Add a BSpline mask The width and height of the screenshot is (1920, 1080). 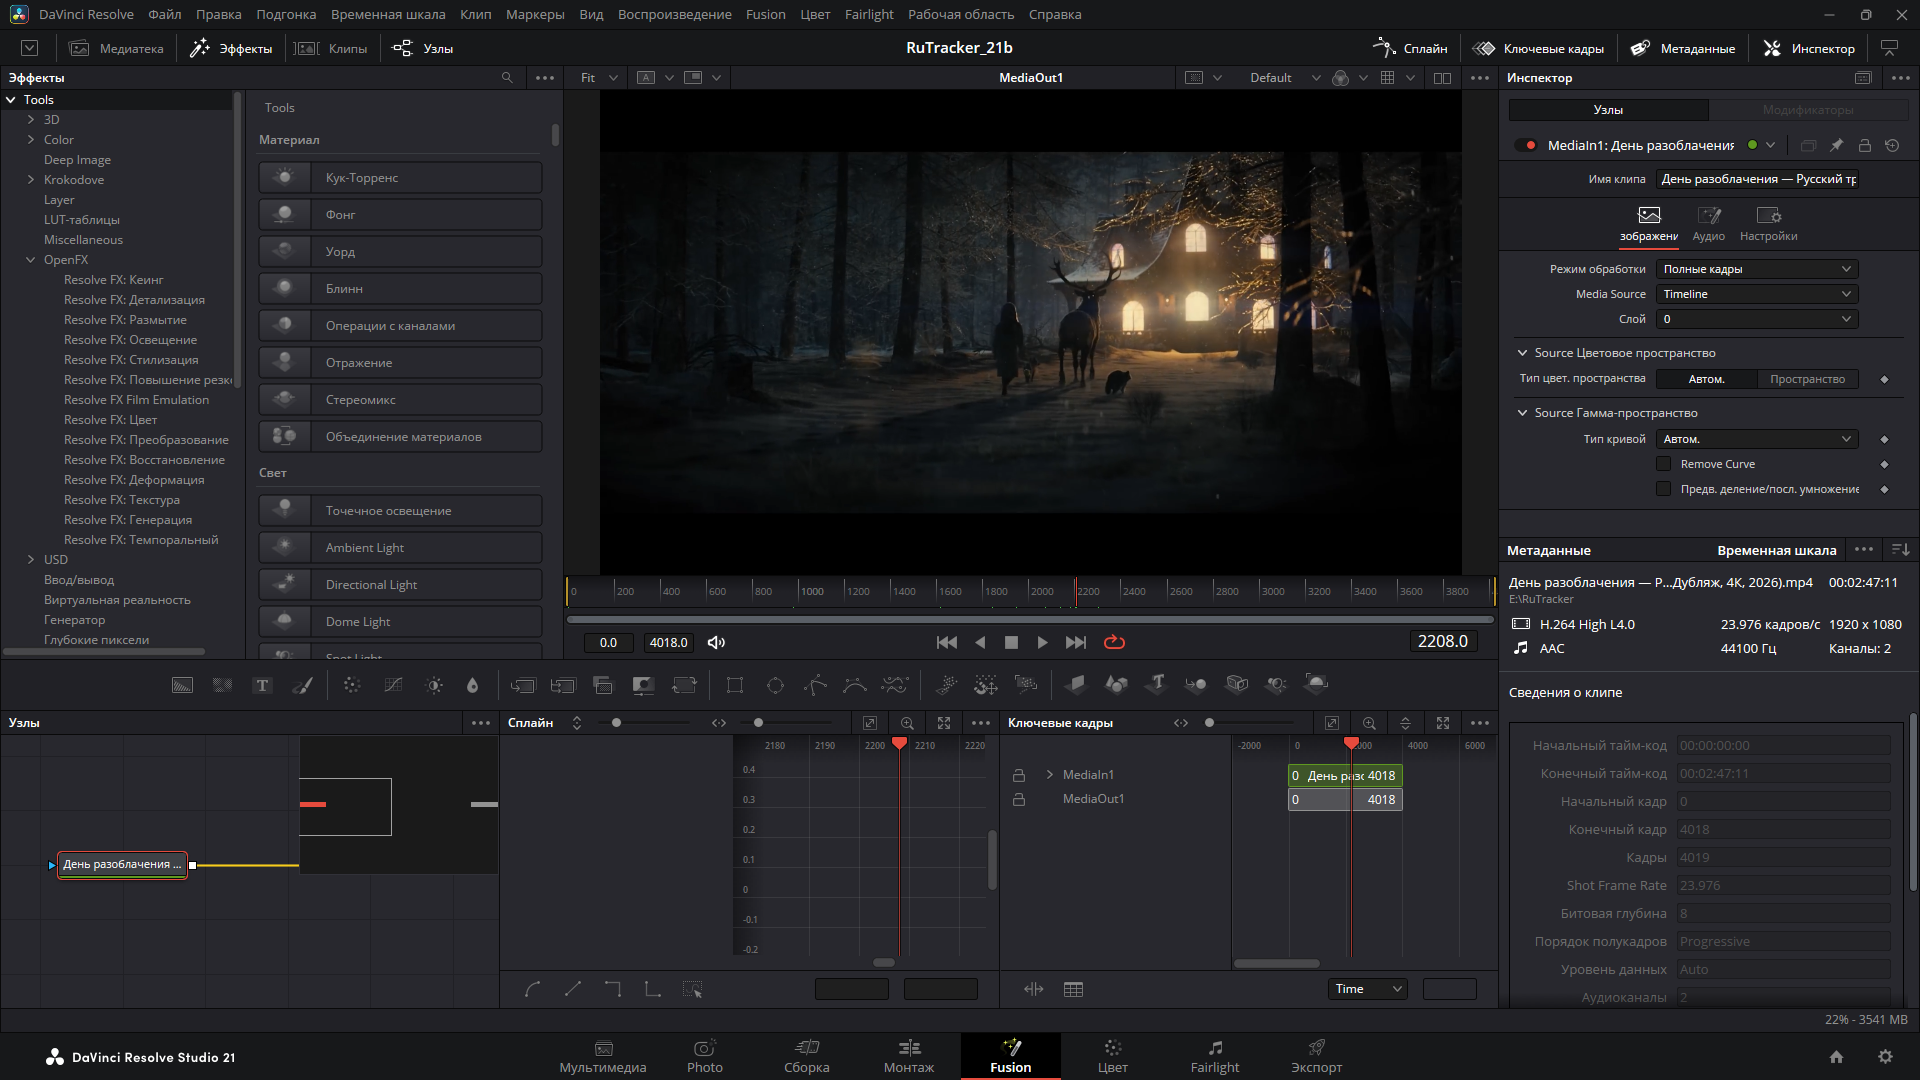(855, 685)
